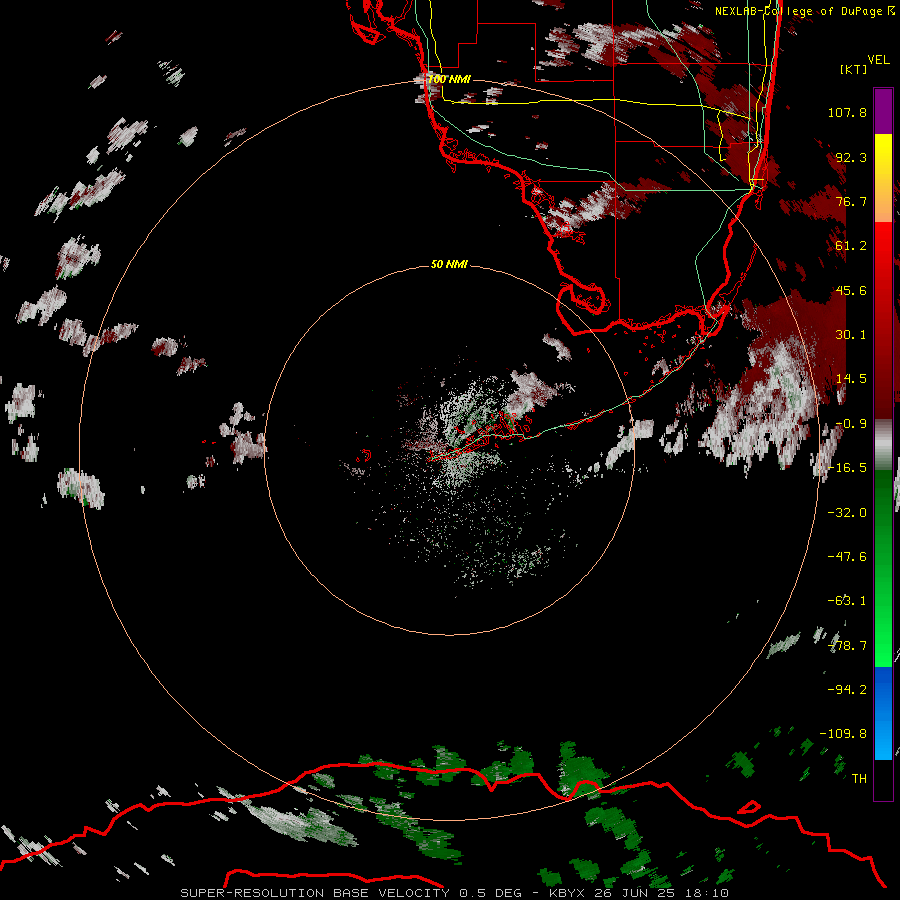The image size is (900, 900).
Task: Click the TH legend label
Action: (x=859, y=779)
